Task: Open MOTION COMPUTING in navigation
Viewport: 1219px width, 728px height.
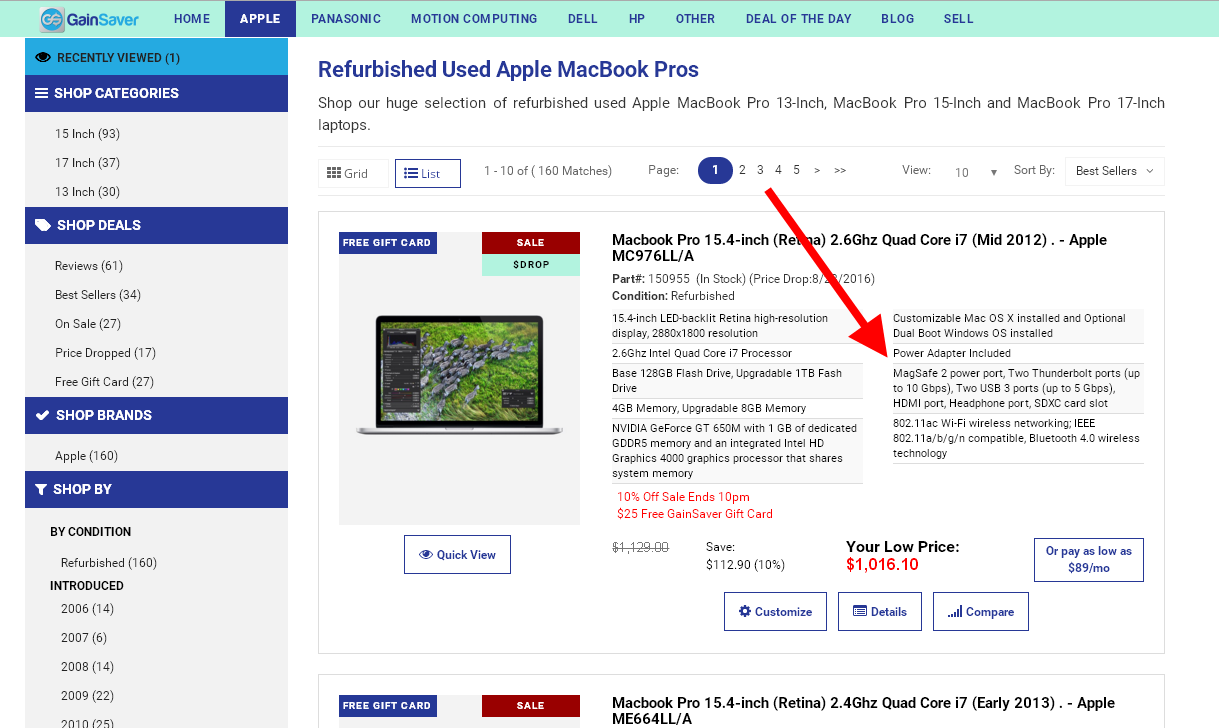Action: 474,19
